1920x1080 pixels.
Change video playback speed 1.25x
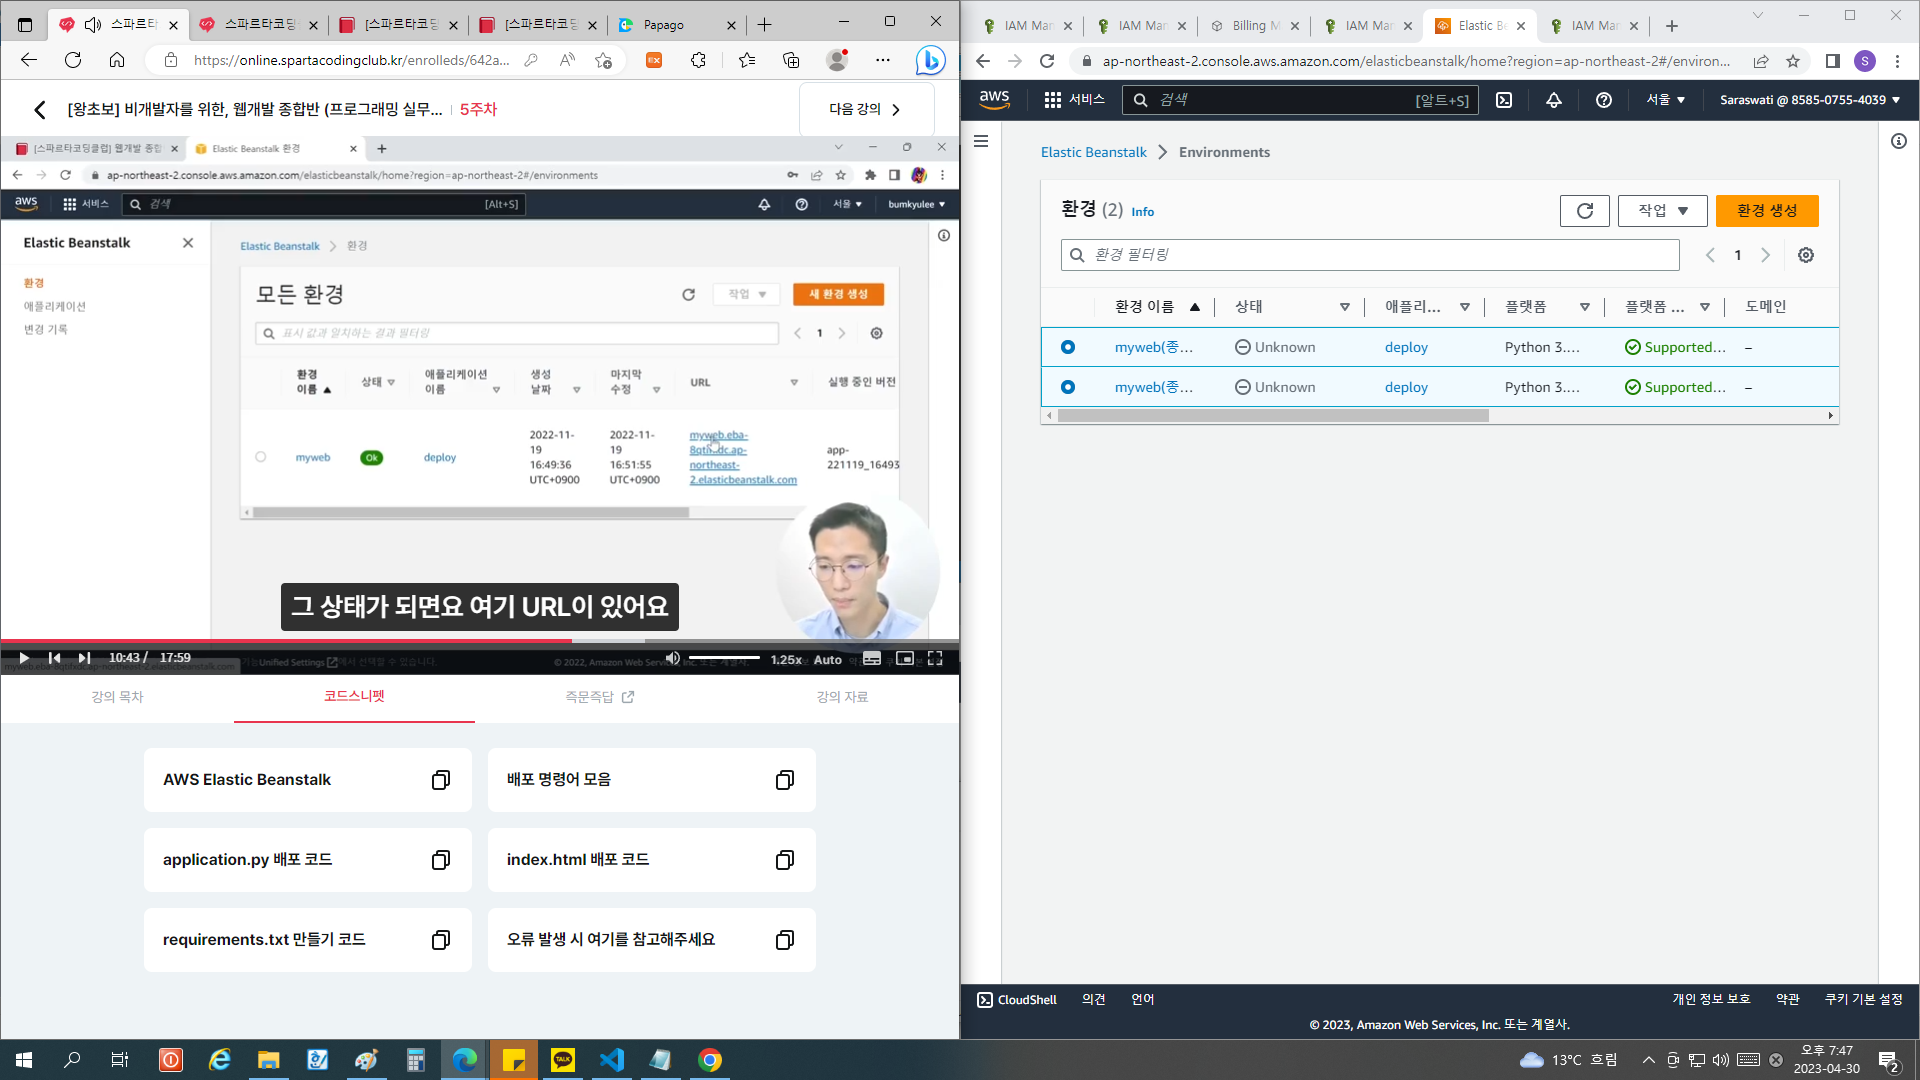click(x=786, y=659)
